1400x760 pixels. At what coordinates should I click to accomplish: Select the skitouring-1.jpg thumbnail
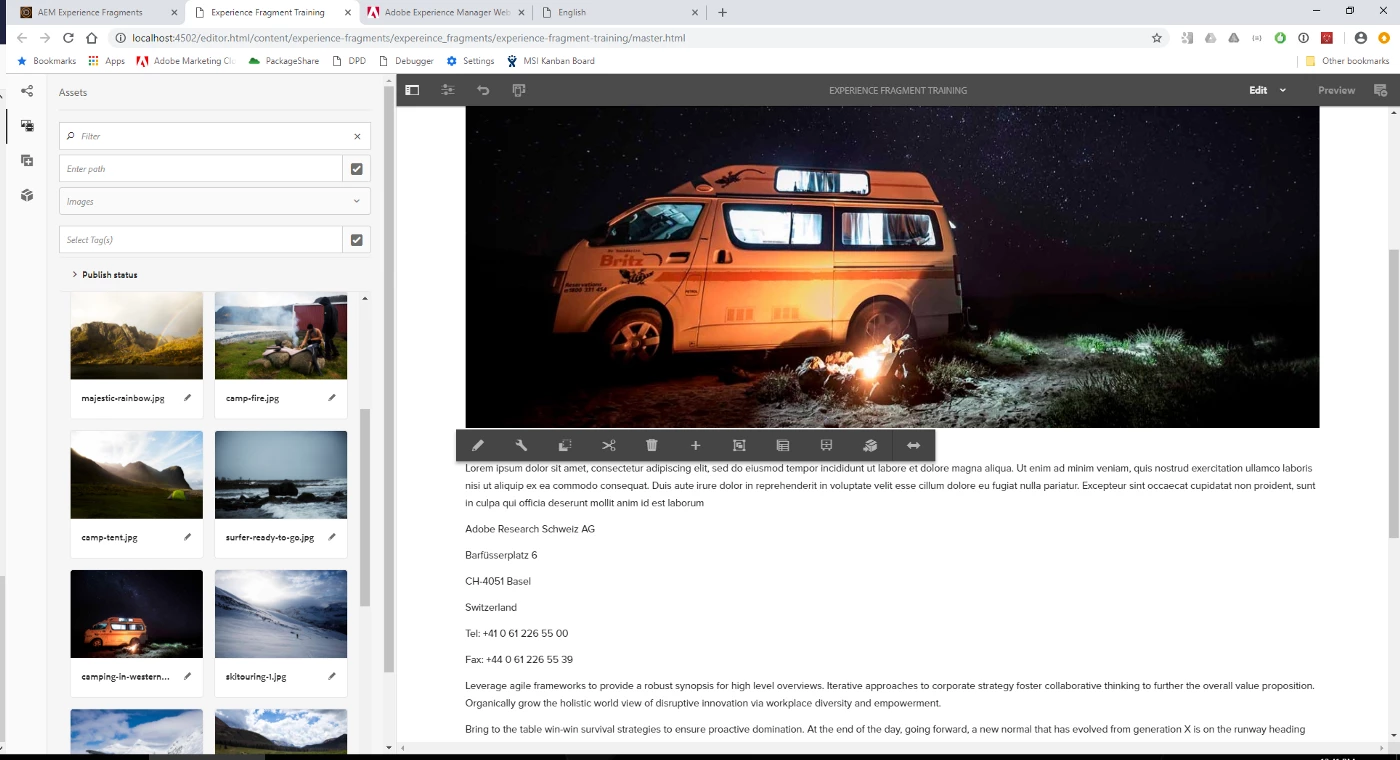point(281,614)
